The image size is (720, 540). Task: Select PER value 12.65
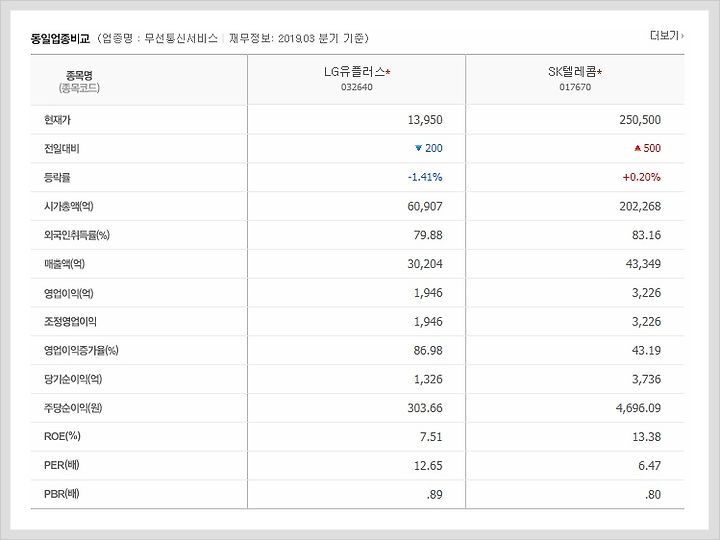point(428,466)
